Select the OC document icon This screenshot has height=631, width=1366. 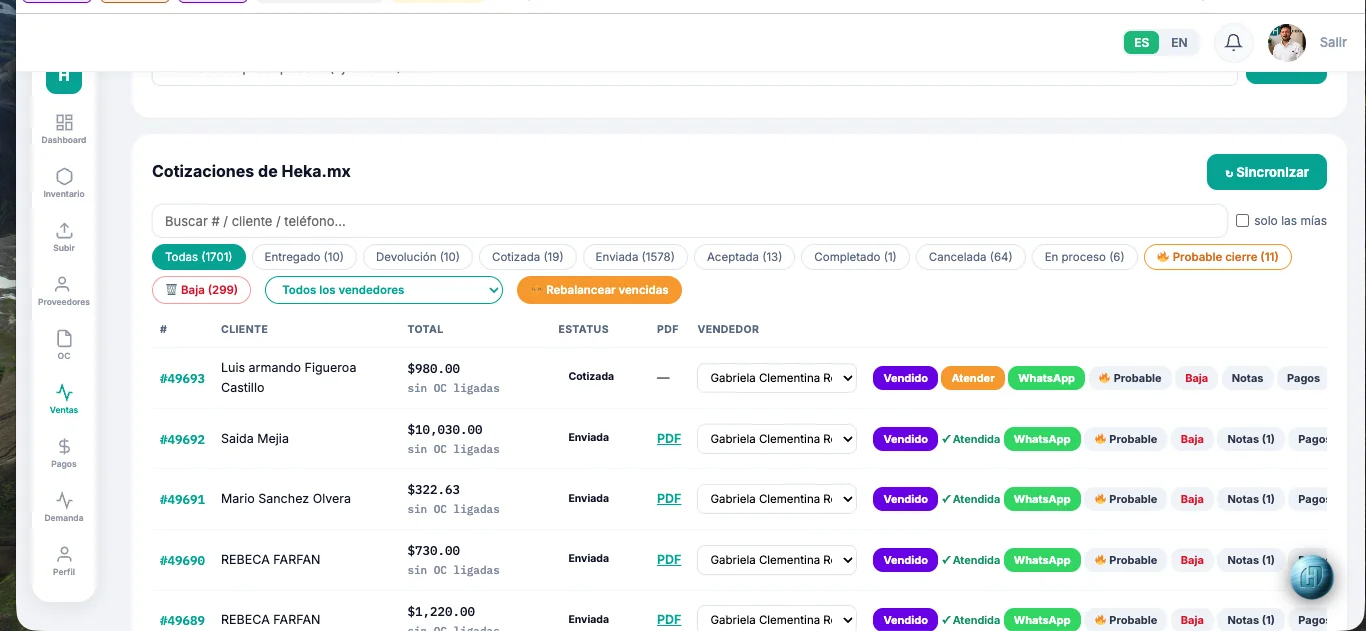click(64, 344)
